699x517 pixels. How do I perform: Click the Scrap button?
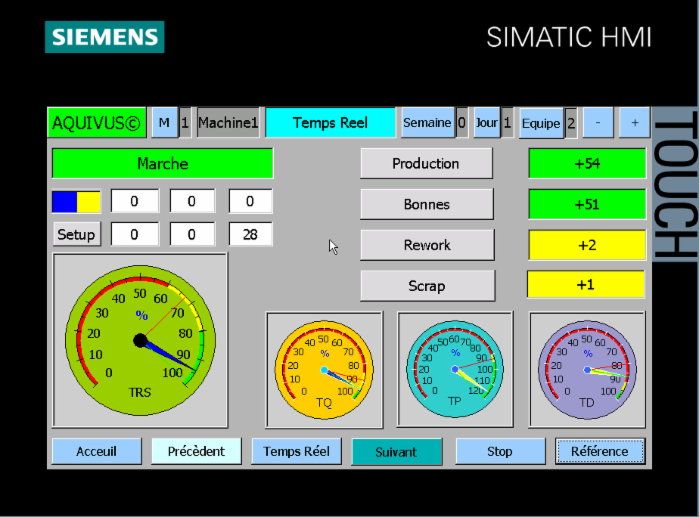(426, 286)
